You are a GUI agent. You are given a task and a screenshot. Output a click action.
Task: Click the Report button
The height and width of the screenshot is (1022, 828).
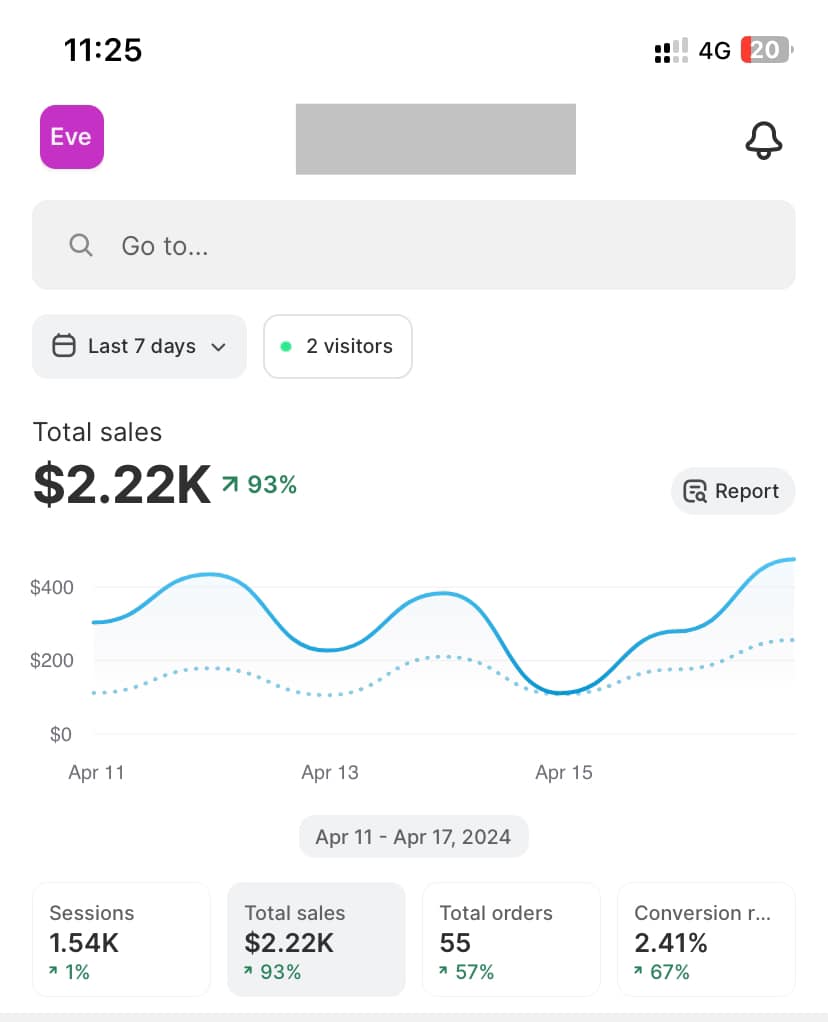coord(733,491)
